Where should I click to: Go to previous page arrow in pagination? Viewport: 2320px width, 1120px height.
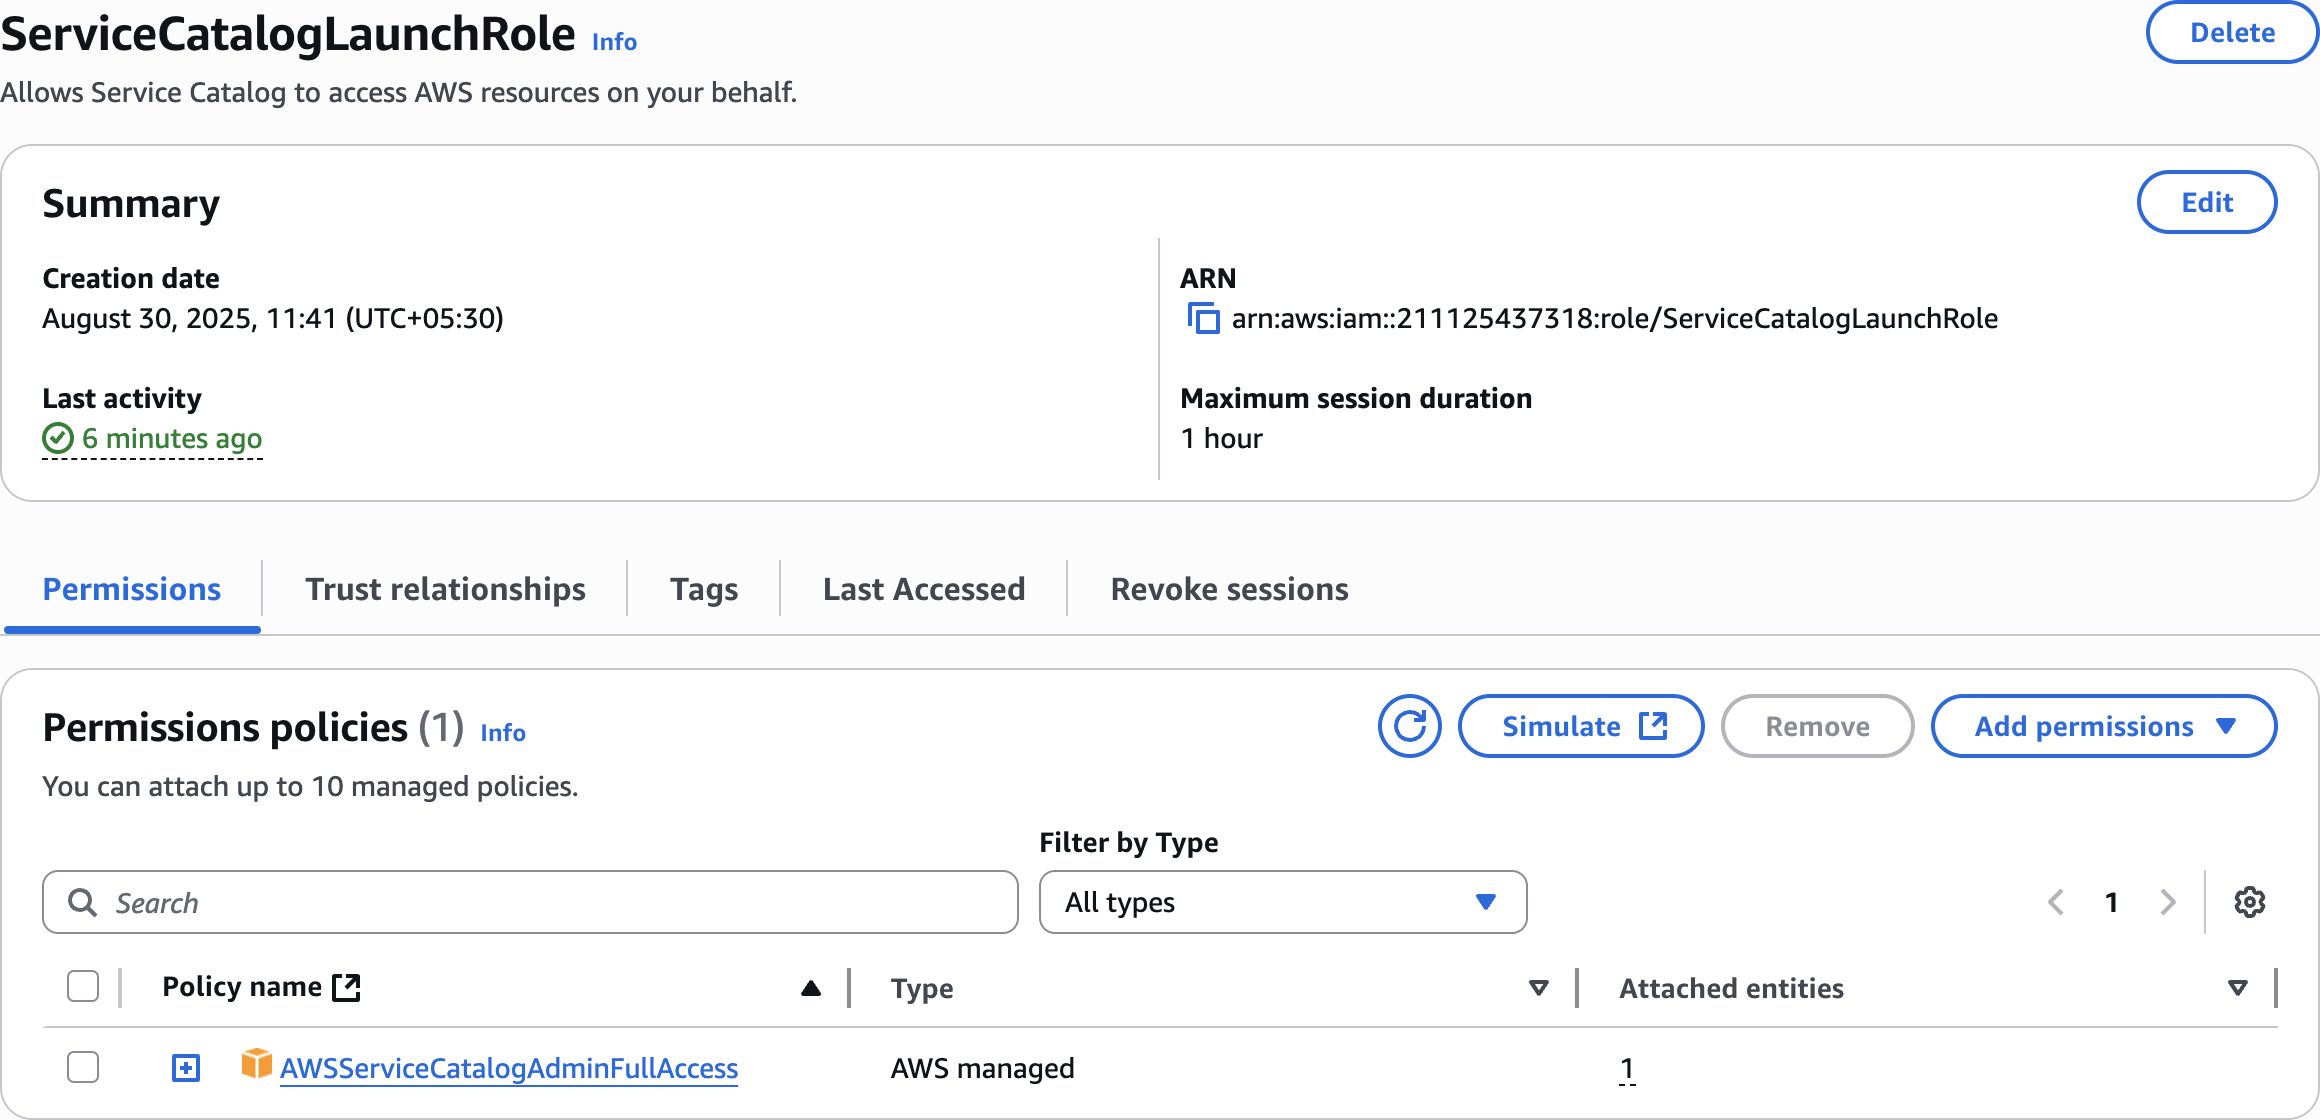point(2056,902)
